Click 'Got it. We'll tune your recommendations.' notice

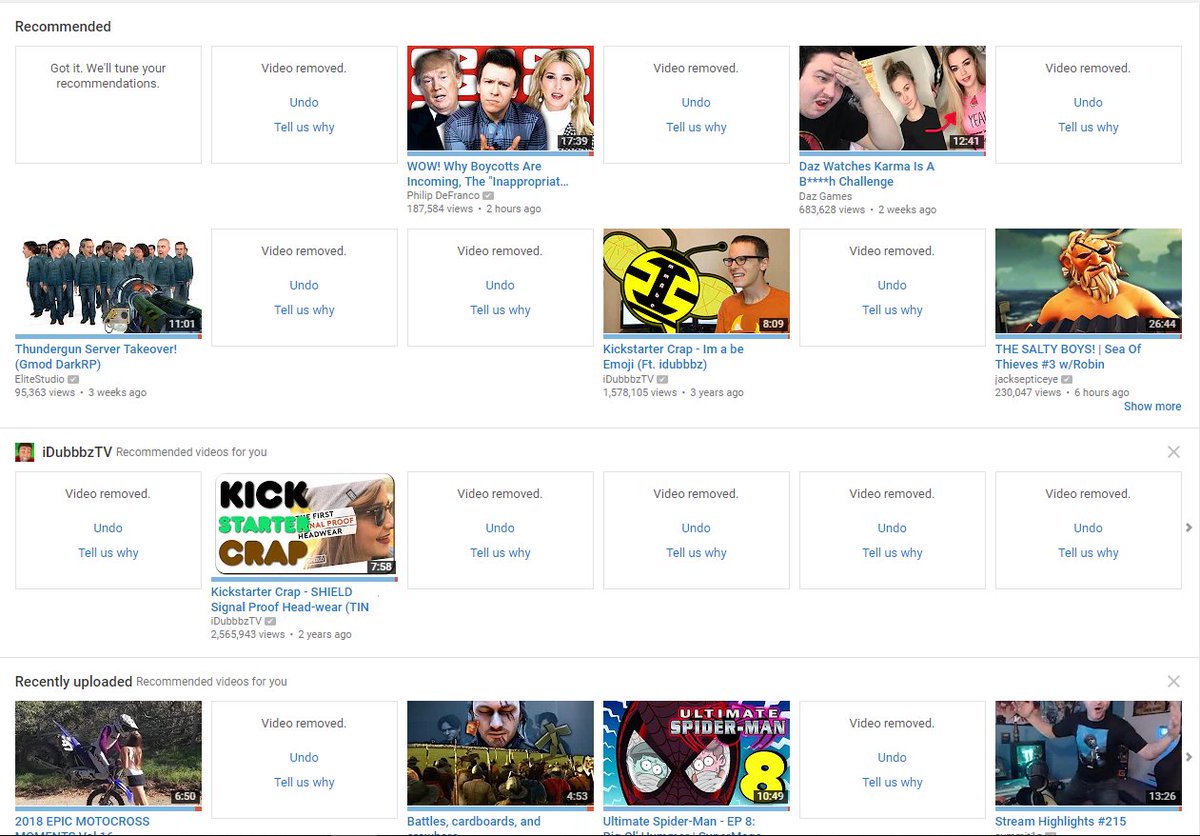108,76
